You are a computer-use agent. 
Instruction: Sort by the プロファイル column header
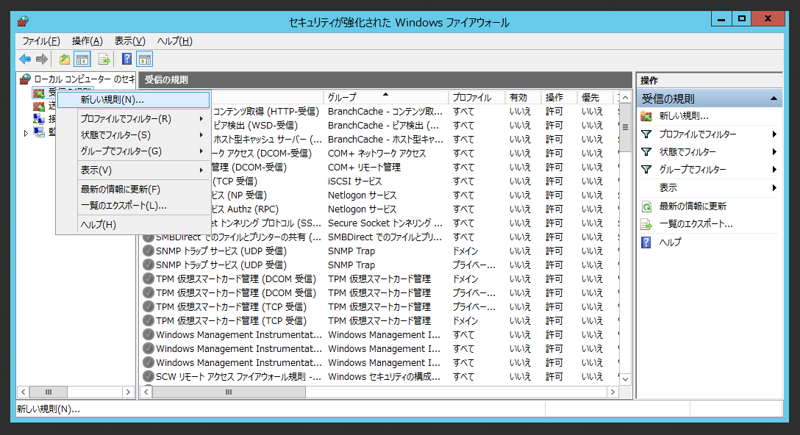pyautogui.click(x=477, y=97)
